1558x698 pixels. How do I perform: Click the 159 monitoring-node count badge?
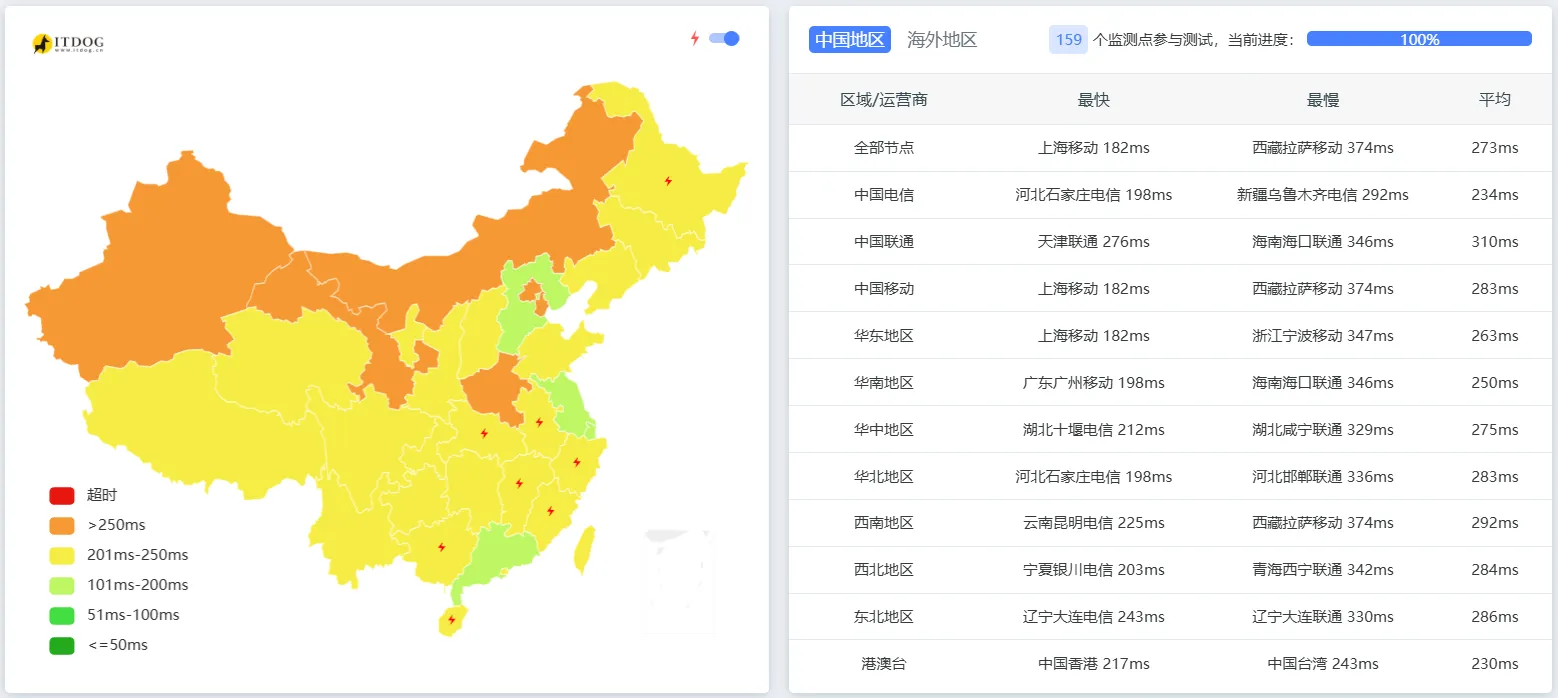pos(1068,39)
